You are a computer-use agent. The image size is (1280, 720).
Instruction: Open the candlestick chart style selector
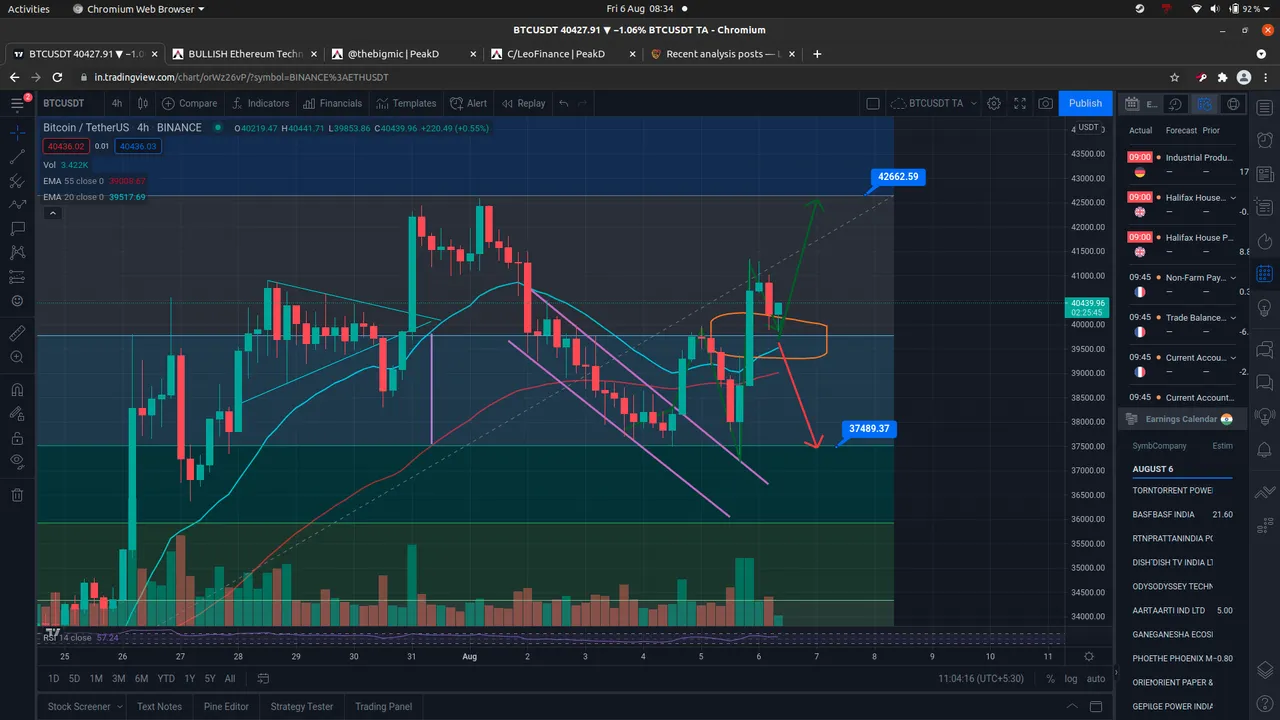pyautogui.click(x=144, y=103)
